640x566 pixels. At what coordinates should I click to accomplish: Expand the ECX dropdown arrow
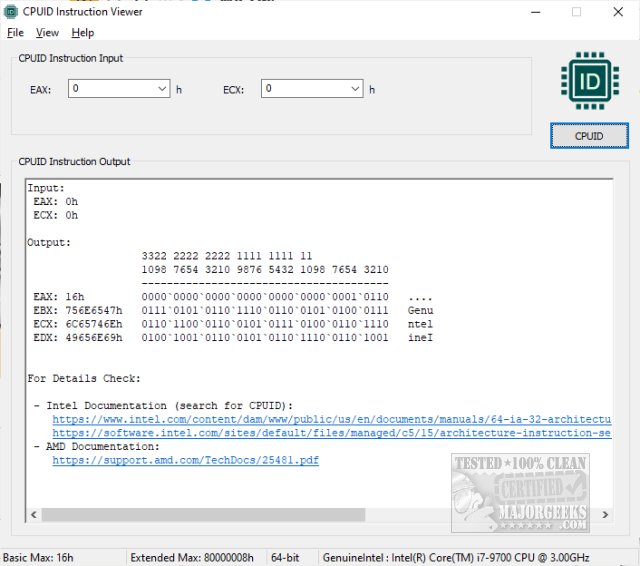click(x=355, y=89)
